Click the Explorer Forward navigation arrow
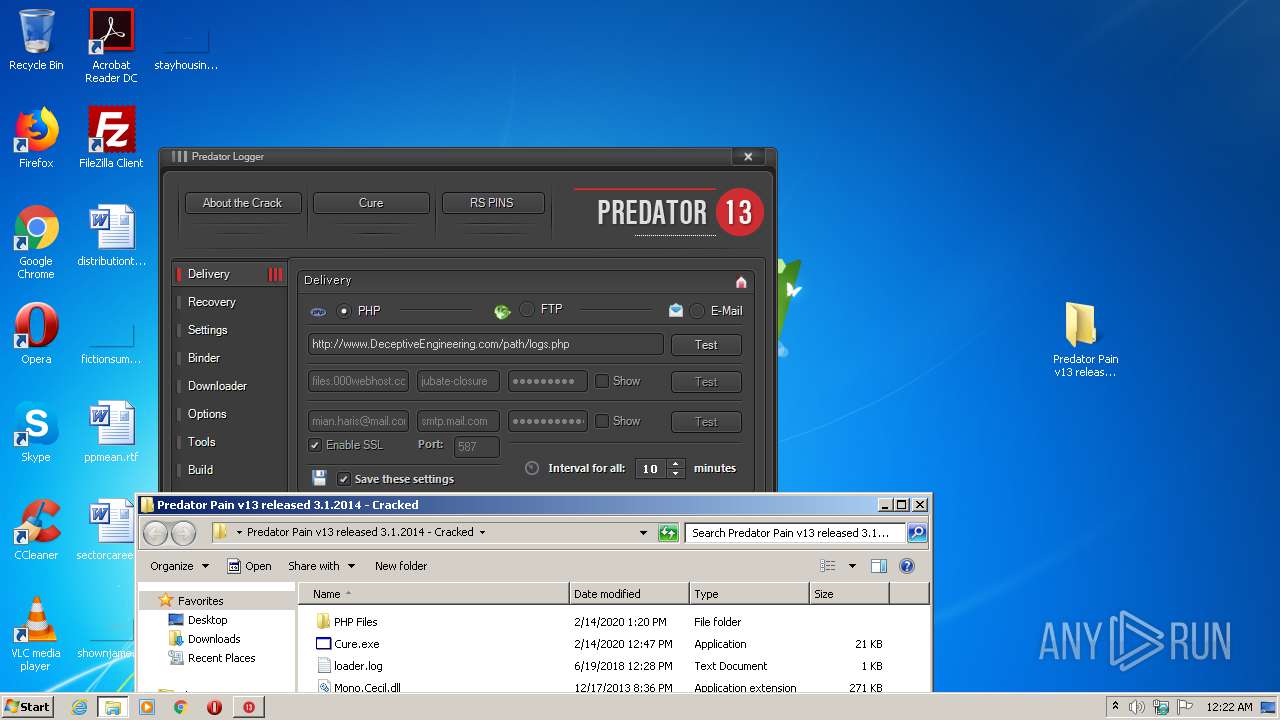 pyautogui.click(x=183, y=533)
